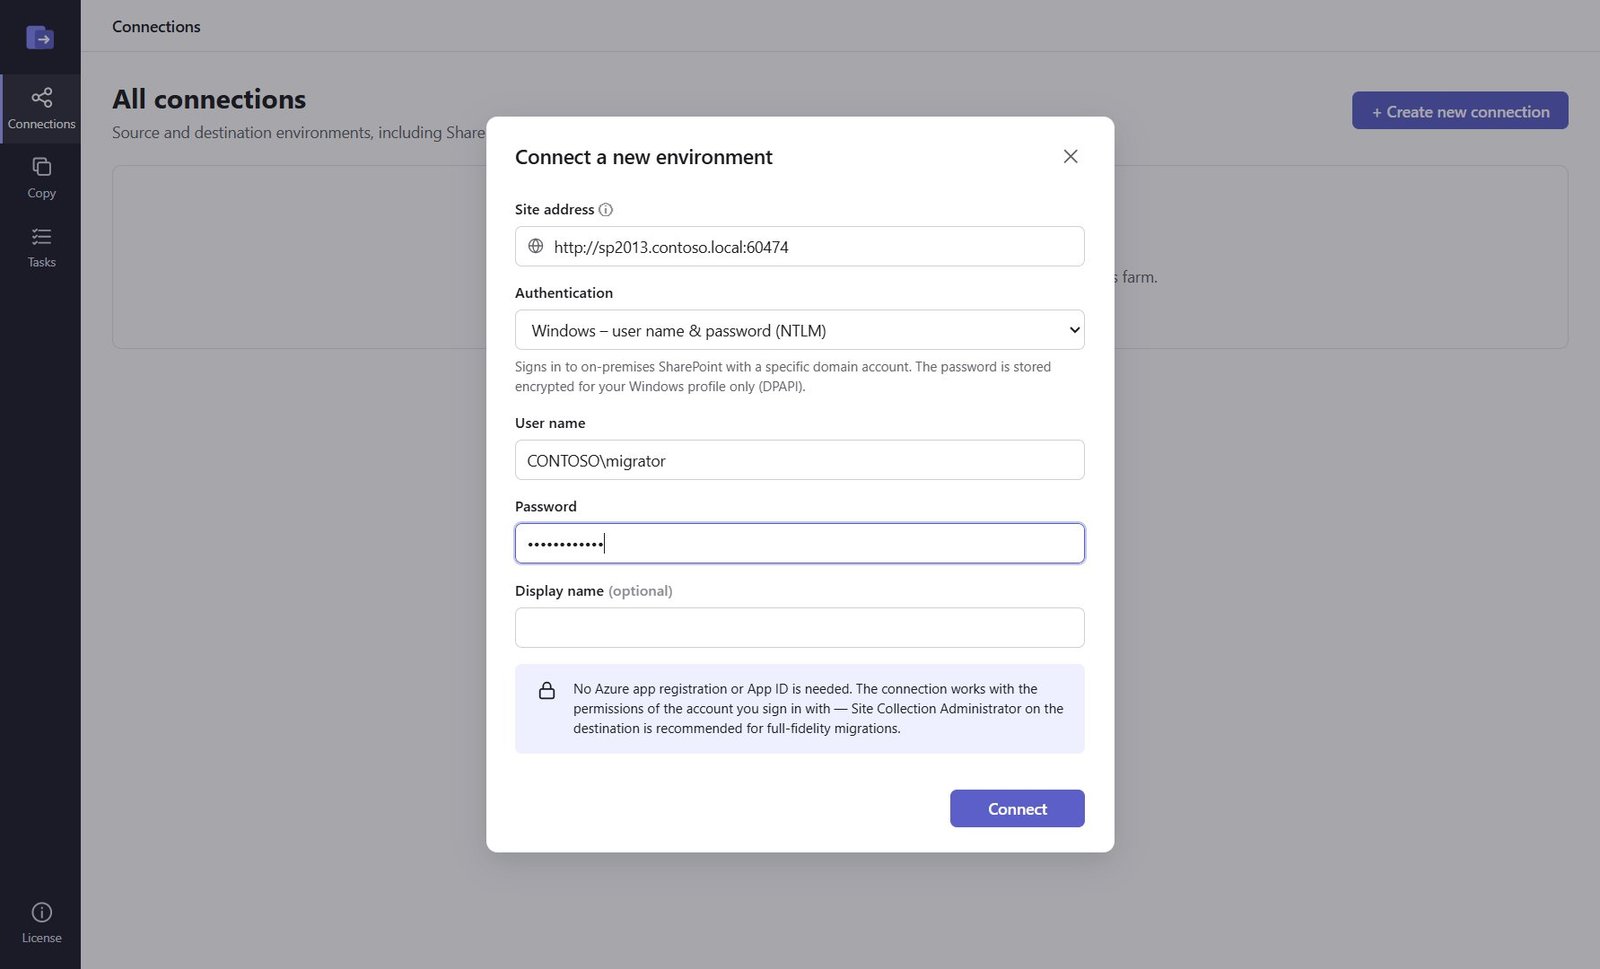1600x969 pixels.
Task: Click Create new connection button
Action: (1460, 111)
